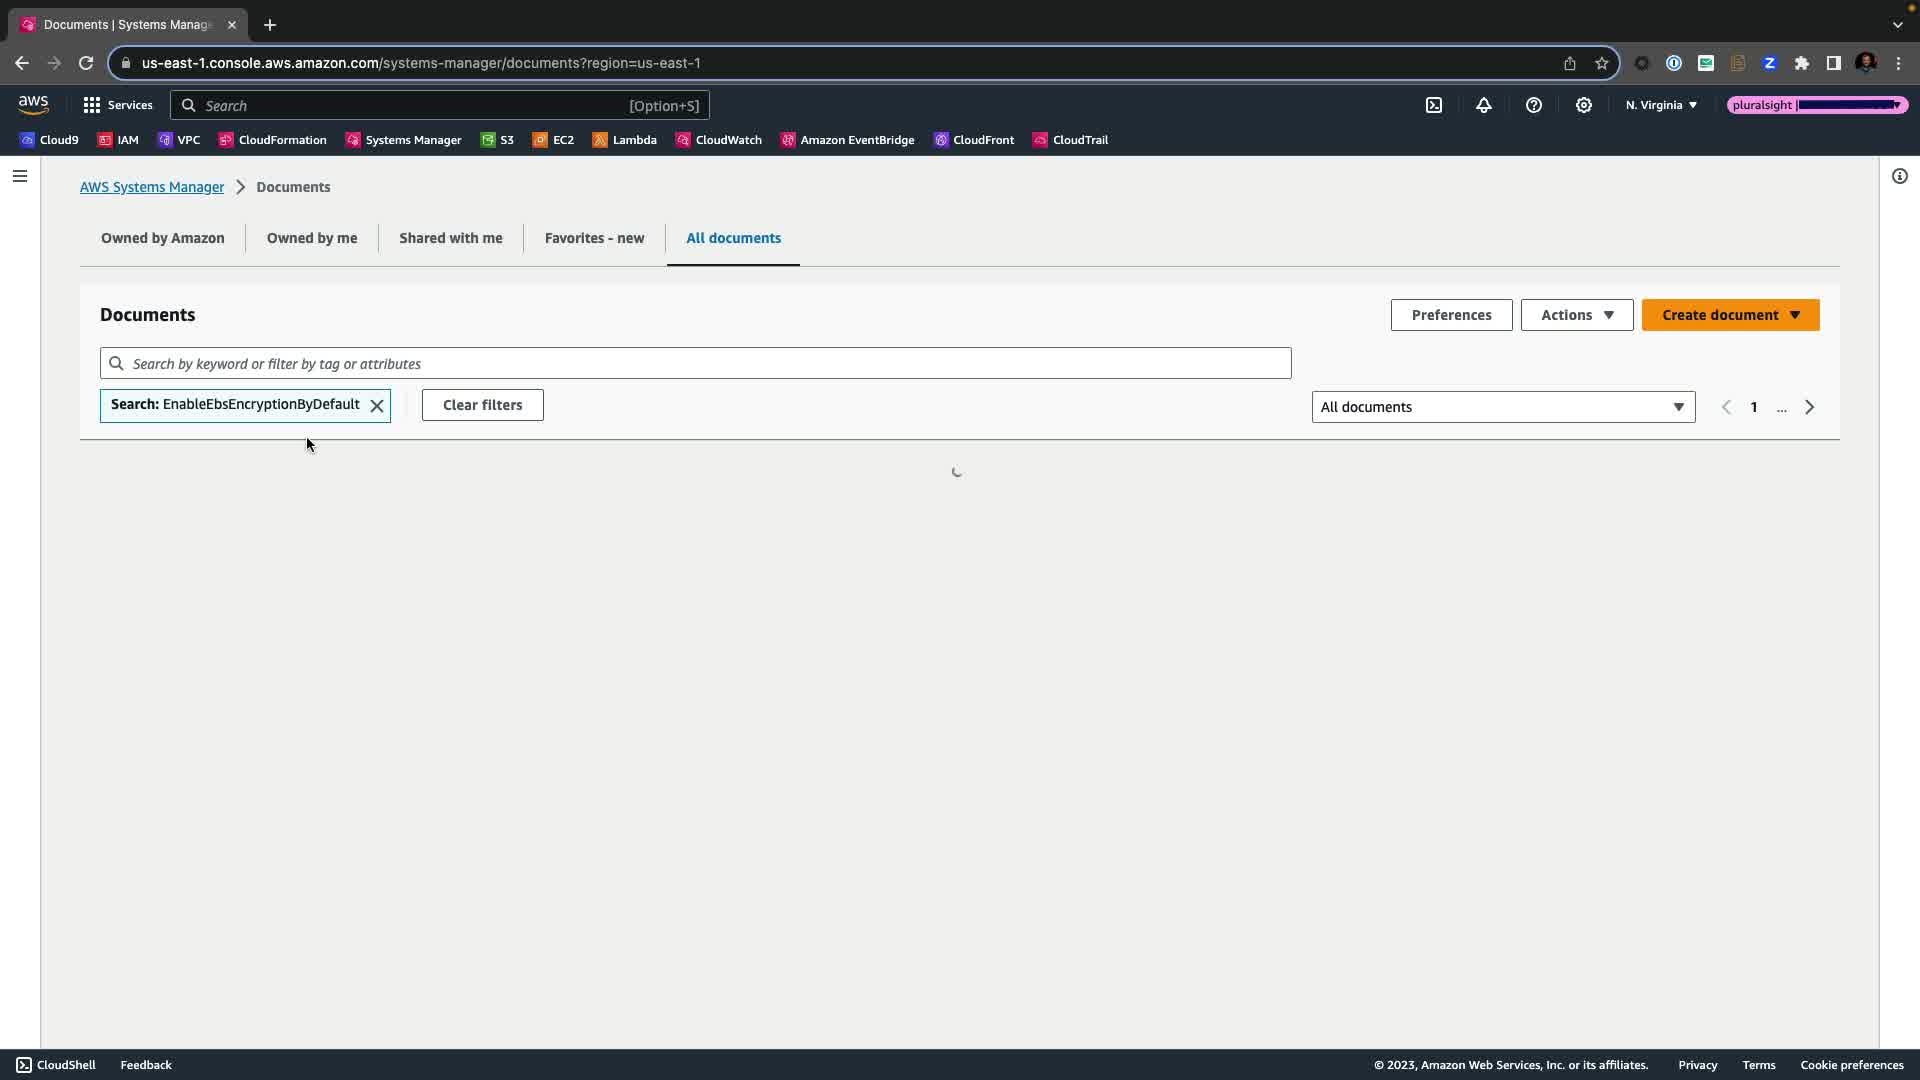The height and width of the screenshot is (1080, 1920).
Task: Open the CloudShell icon in top navigation
Action: [1434, 105]
